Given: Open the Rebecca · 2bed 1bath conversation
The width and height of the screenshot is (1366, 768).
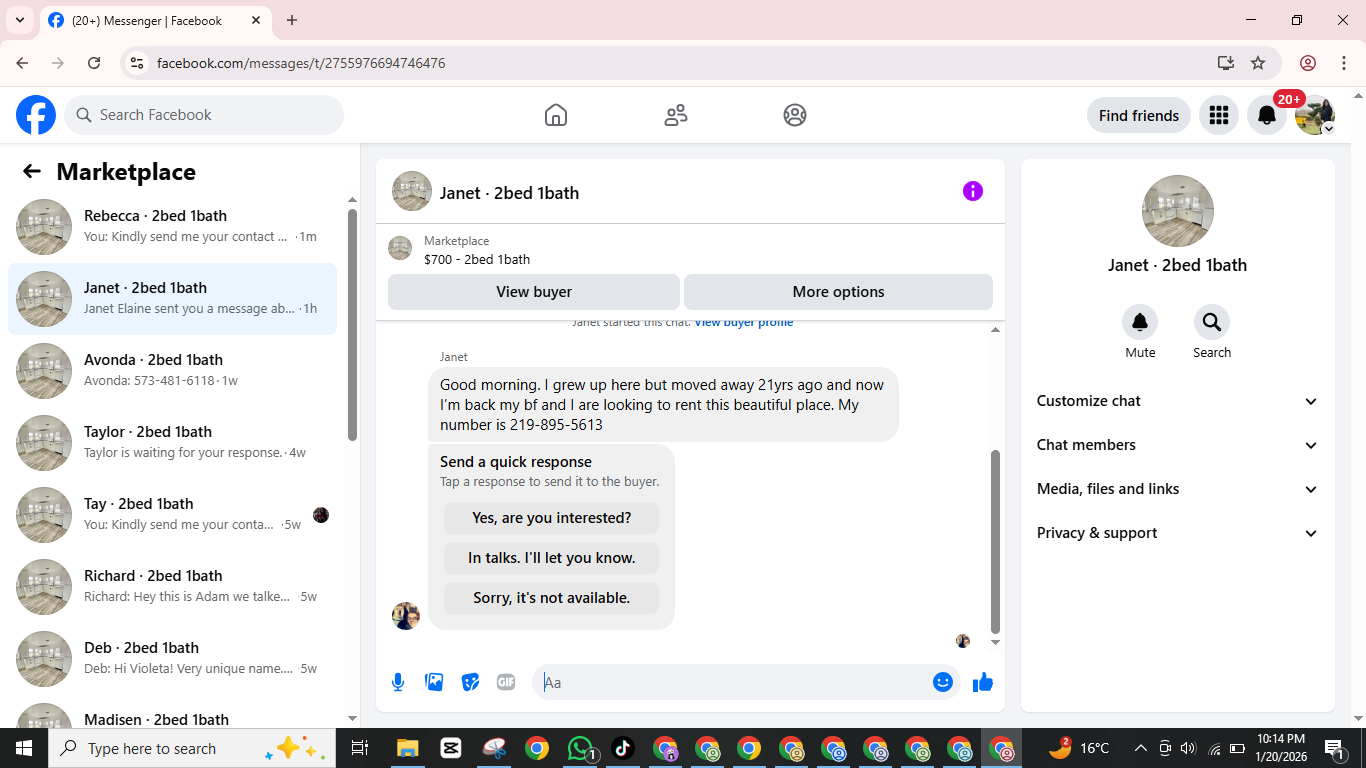Looking at the screenshot, I should [x=172, y=227].
